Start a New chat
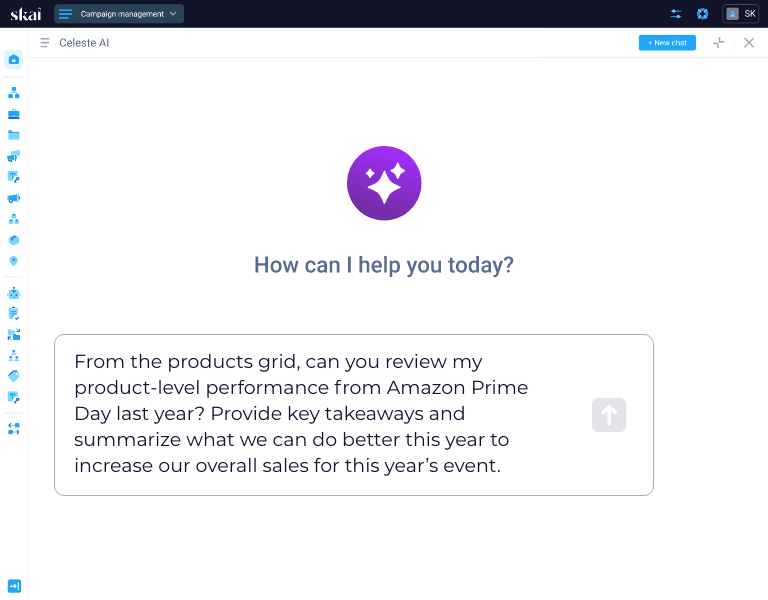The image size is (768, 600). pos(667,43)
